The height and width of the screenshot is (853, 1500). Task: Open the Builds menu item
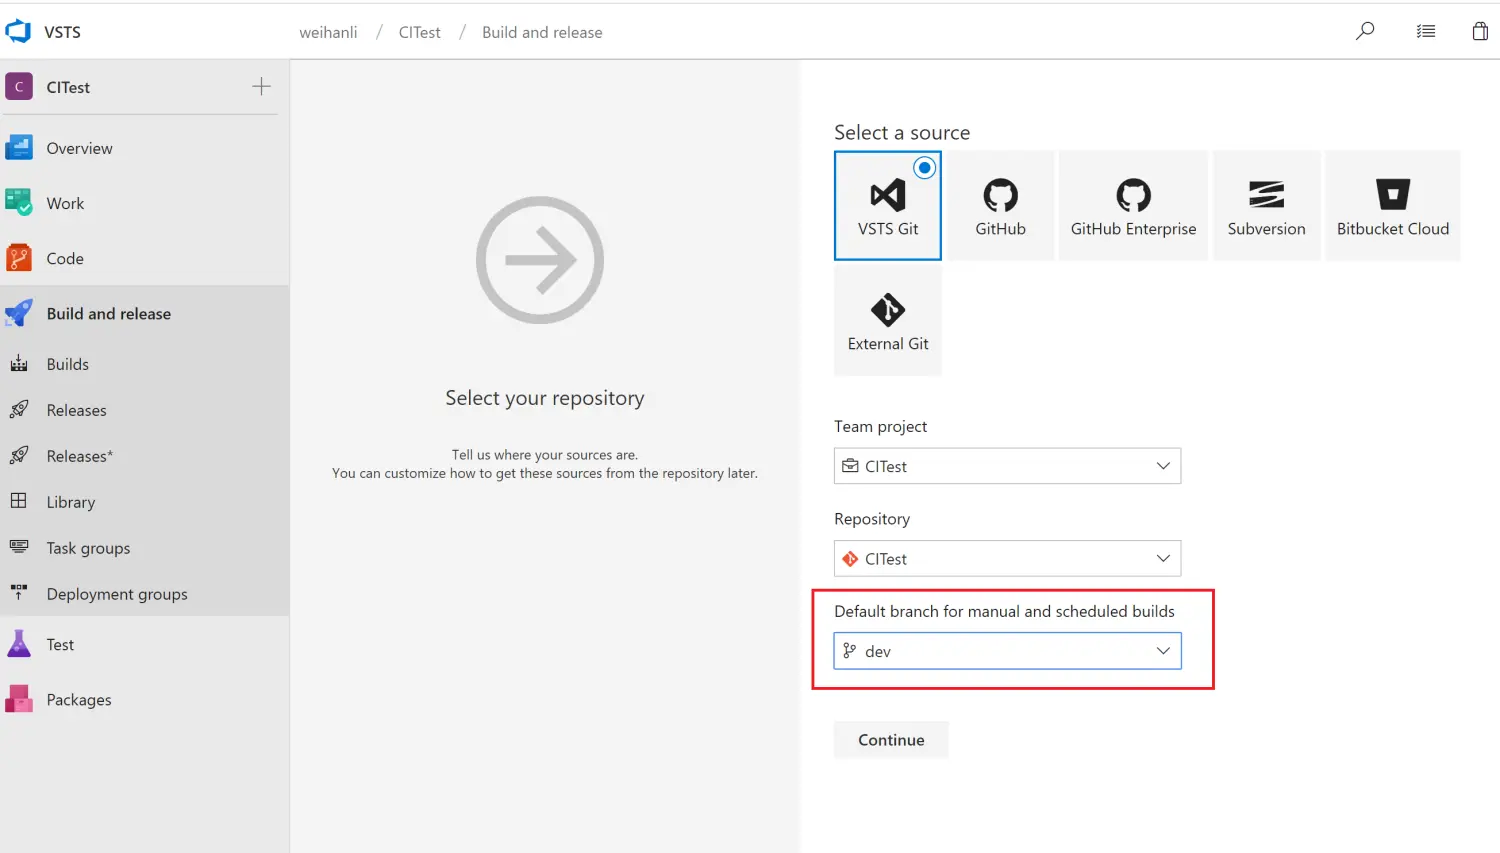click(x=145, y=364)
